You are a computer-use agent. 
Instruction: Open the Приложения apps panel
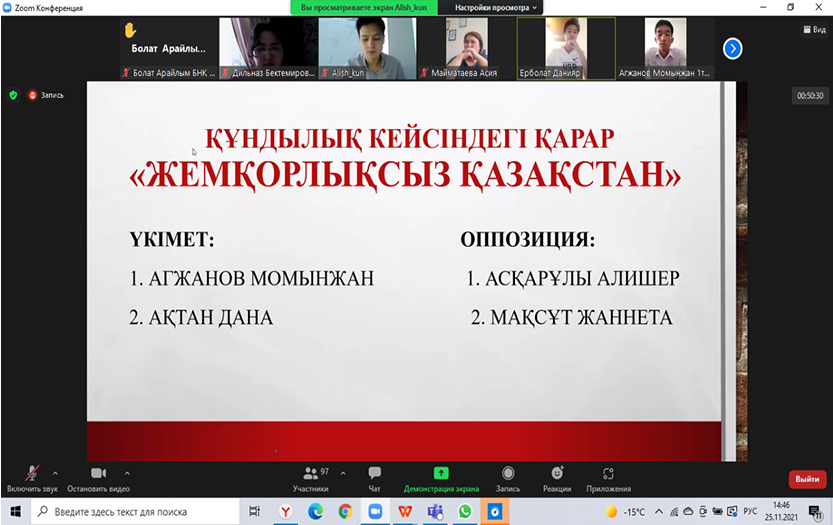[608, 474]
